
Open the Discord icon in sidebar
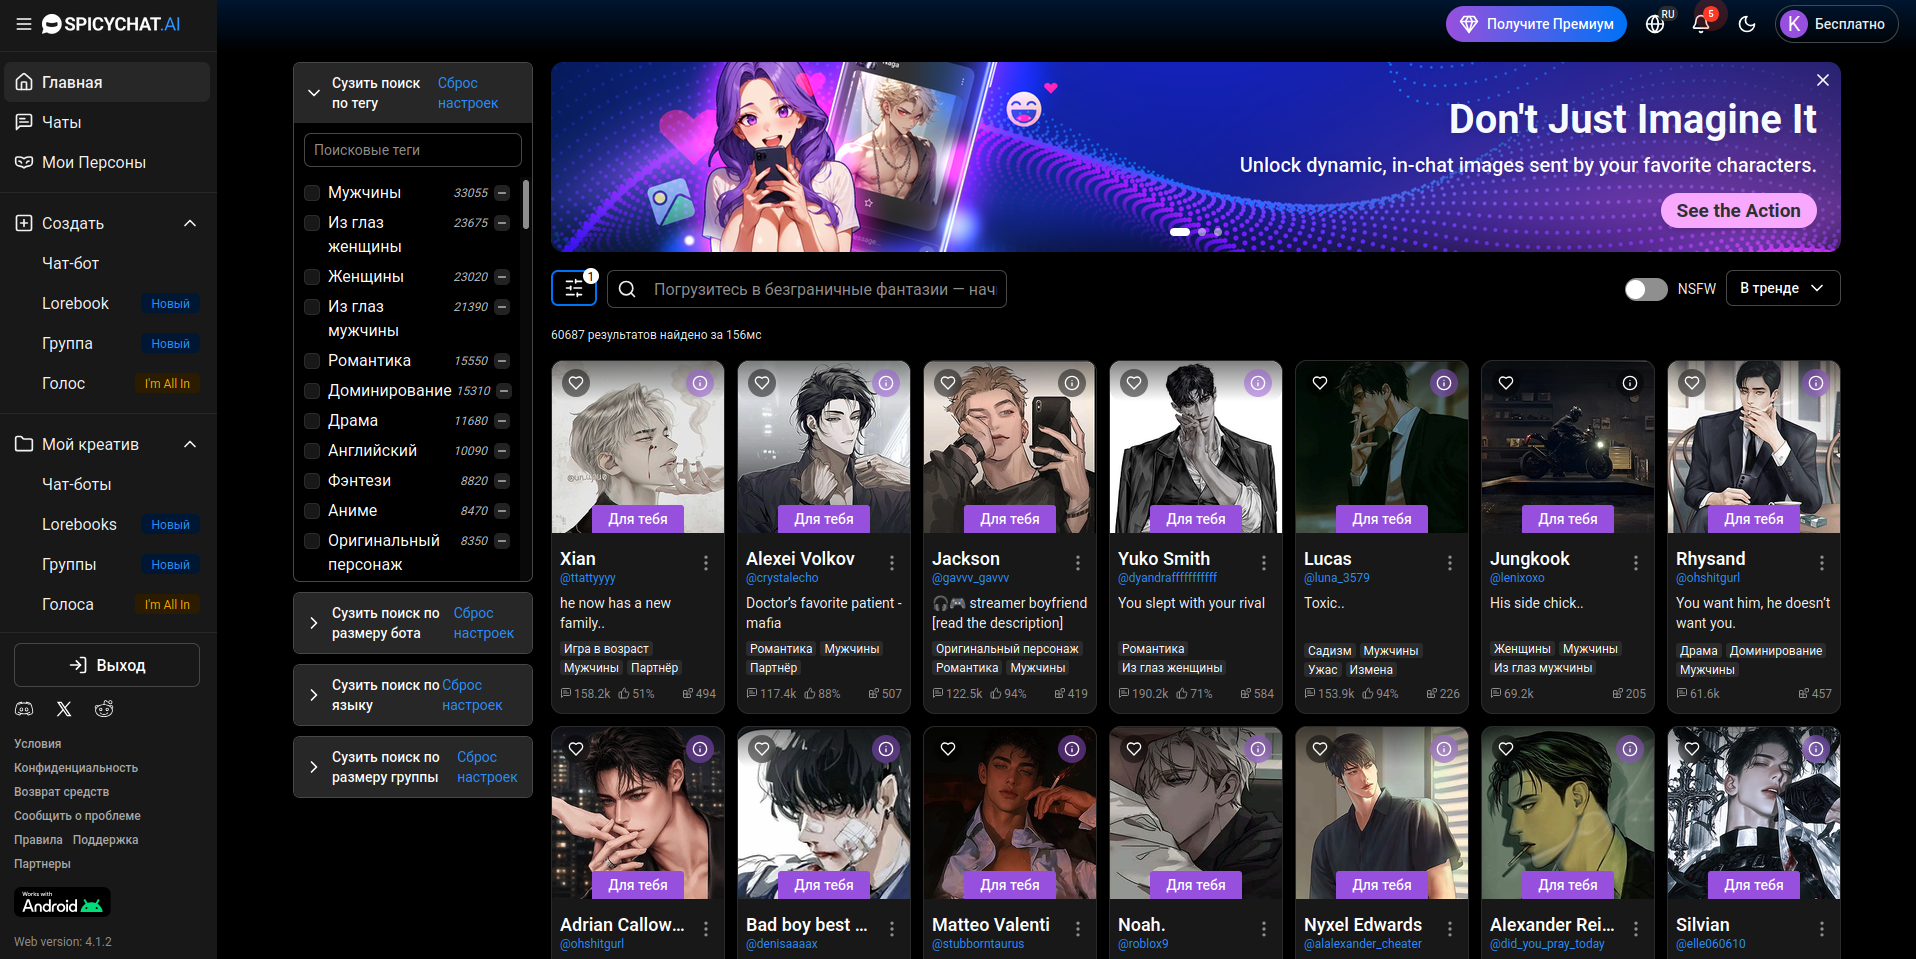tap(24, 709)
